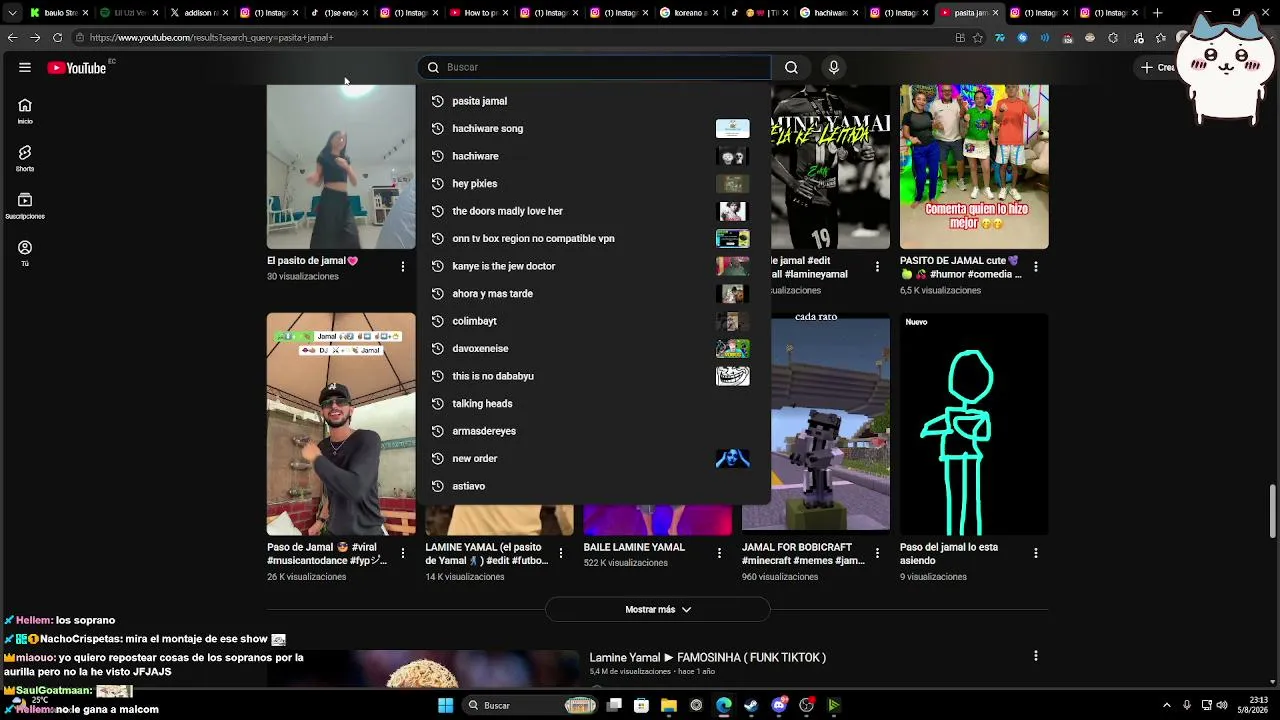1280x720 pixels.
Task: Go back with the browser back arrow
Action: coord(12,37)
